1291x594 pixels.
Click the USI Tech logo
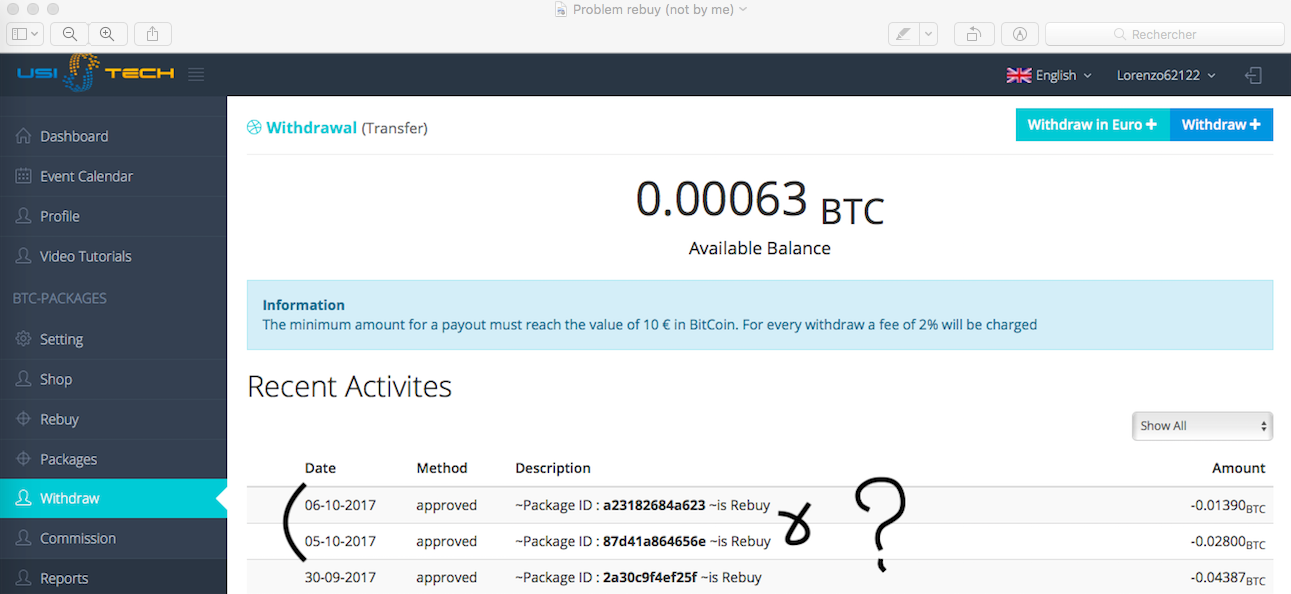95,73
